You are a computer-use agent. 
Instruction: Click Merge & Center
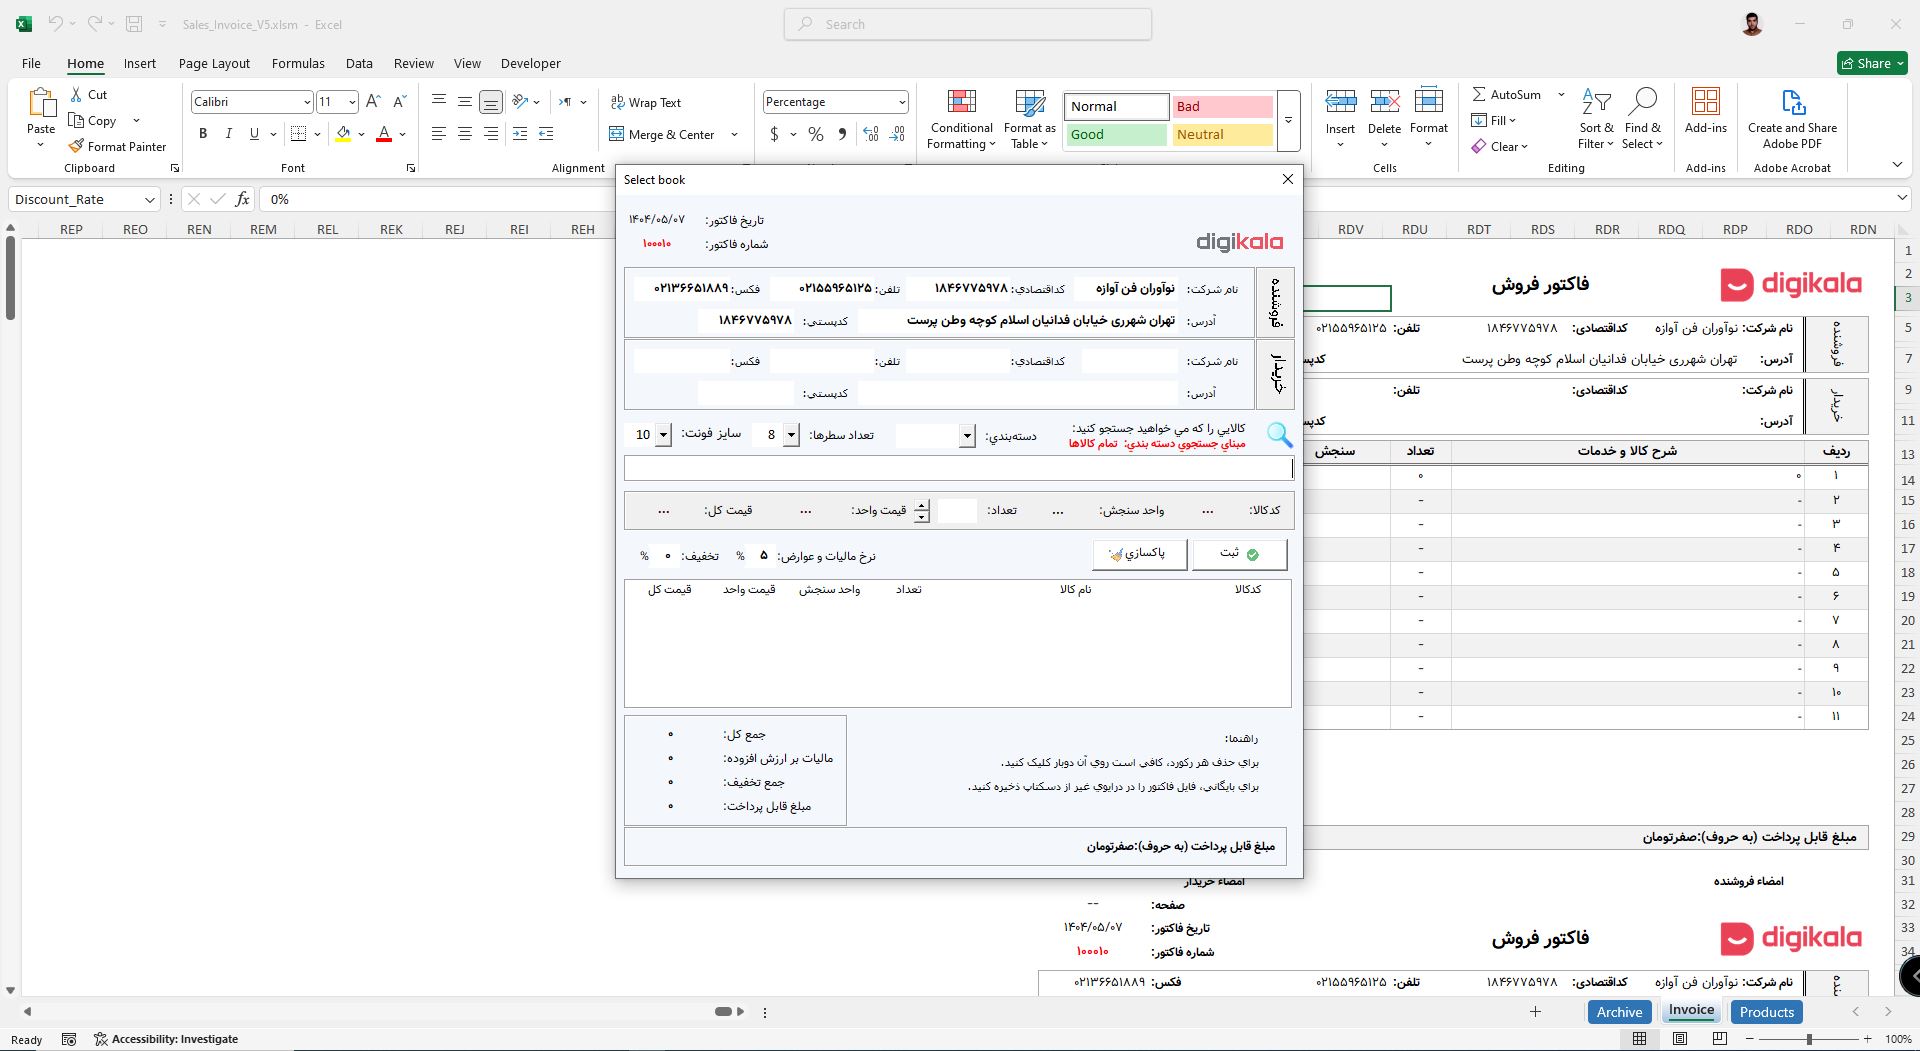click(662, 134)
